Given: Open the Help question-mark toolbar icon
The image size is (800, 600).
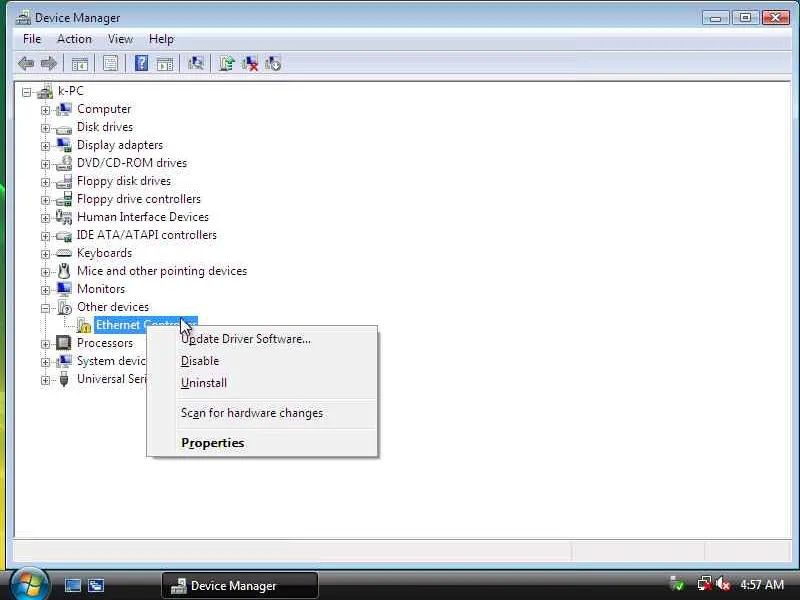Looking at the screenshot, I should tap(141, 63).
